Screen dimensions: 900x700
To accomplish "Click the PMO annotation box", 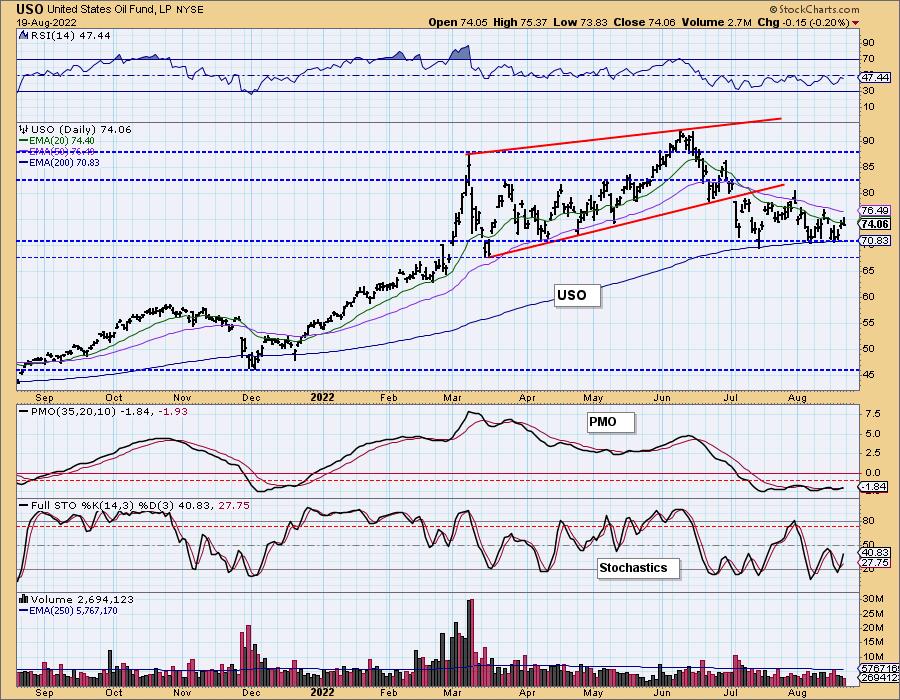I will pos(611,422).
